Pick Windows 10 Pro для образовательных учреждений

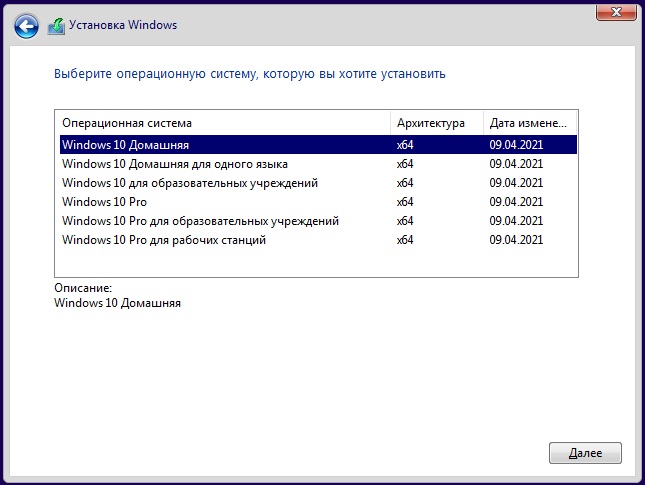318,220
